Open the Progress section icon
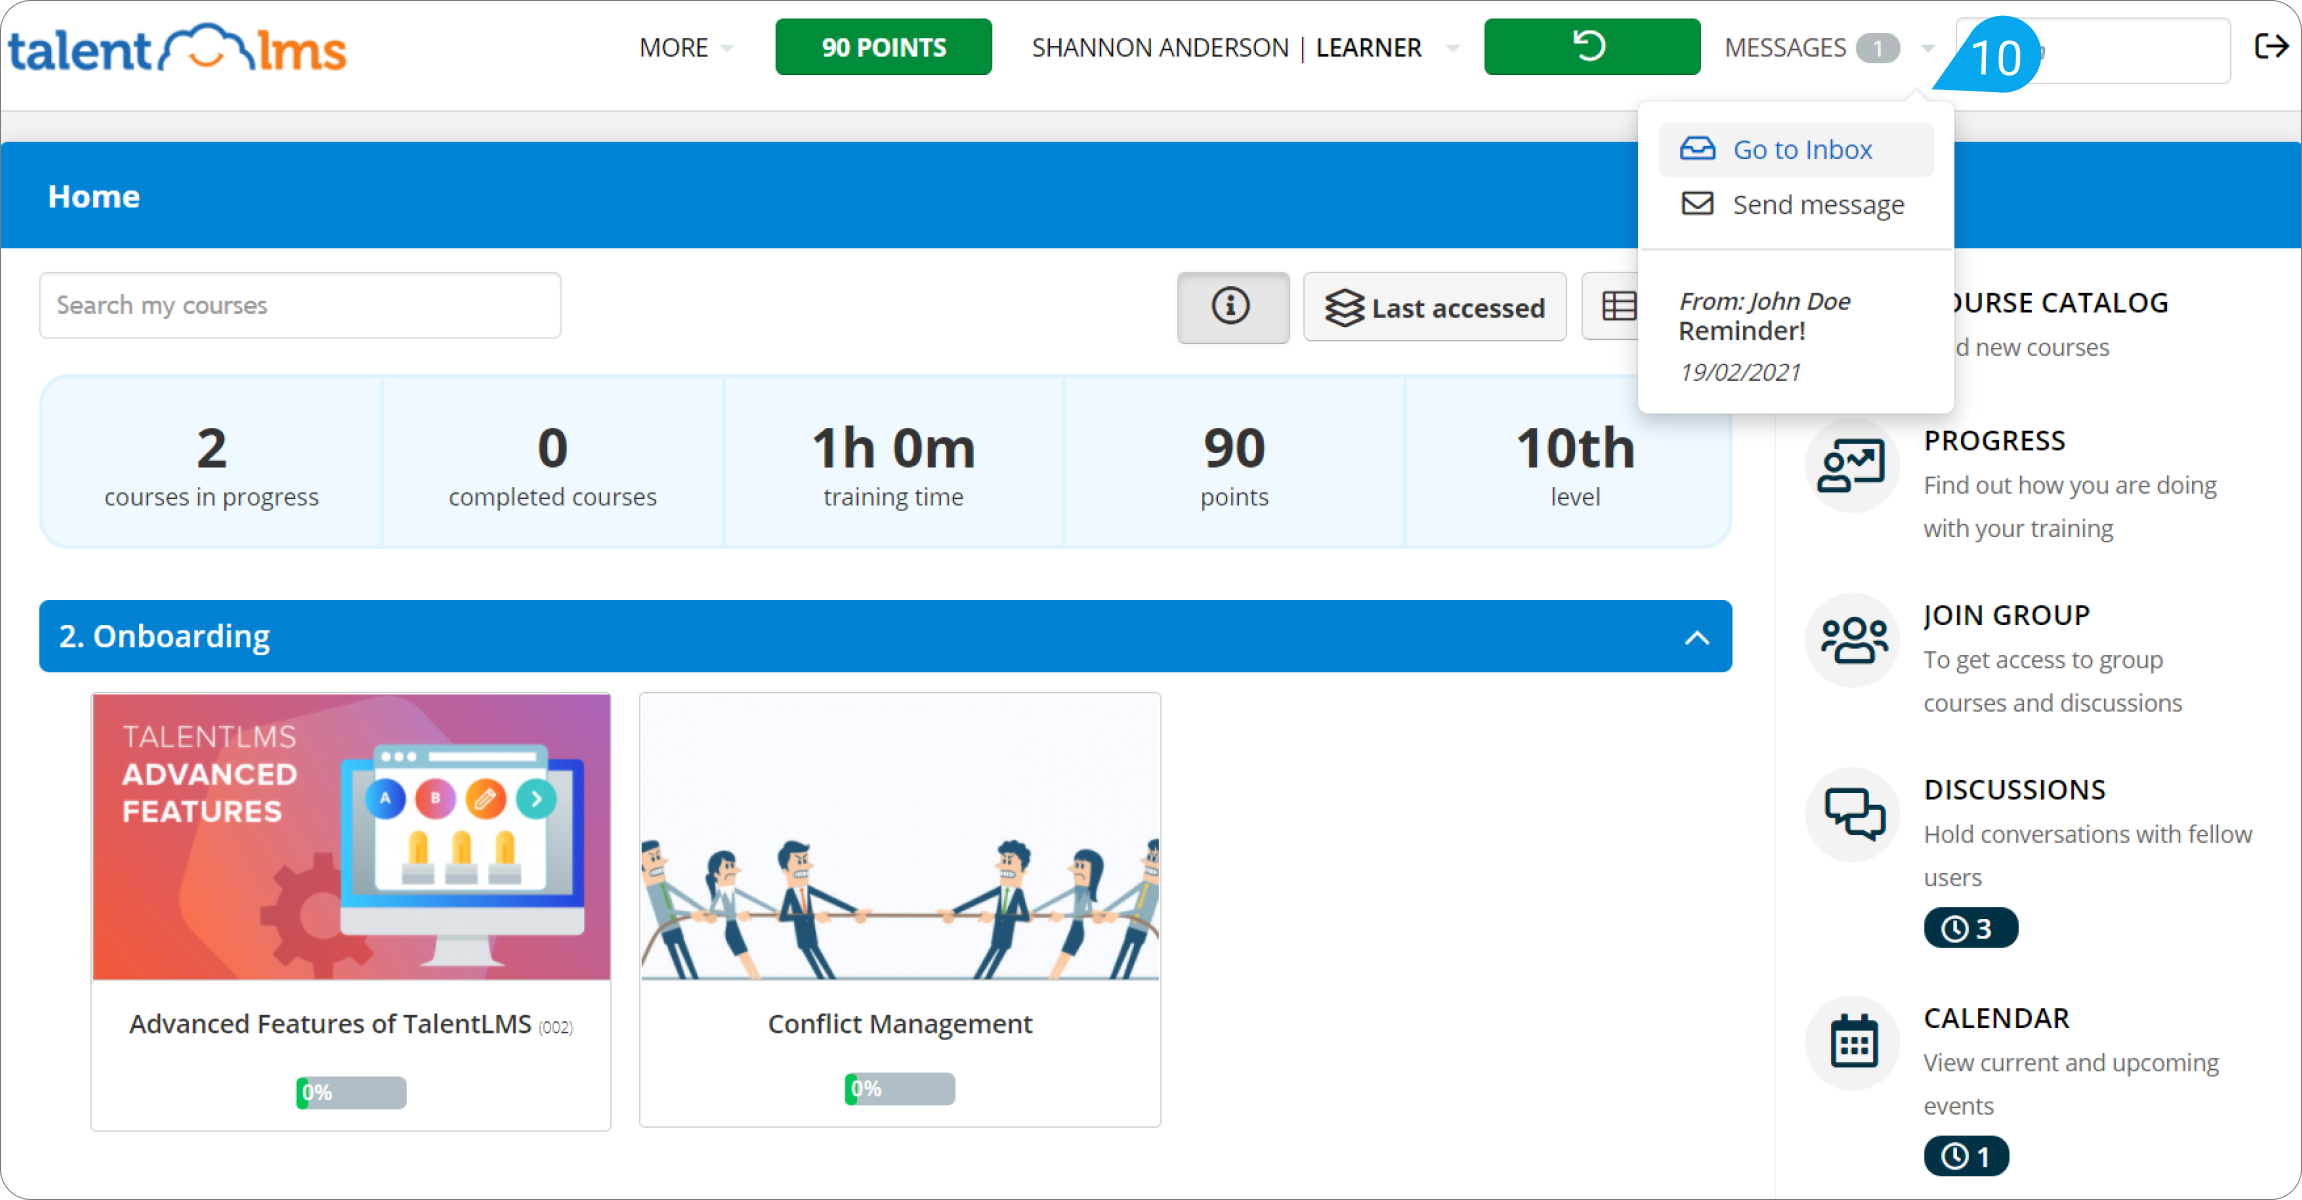The height and width of the screenshot is (1200, 2302). tap(1852, 465)
